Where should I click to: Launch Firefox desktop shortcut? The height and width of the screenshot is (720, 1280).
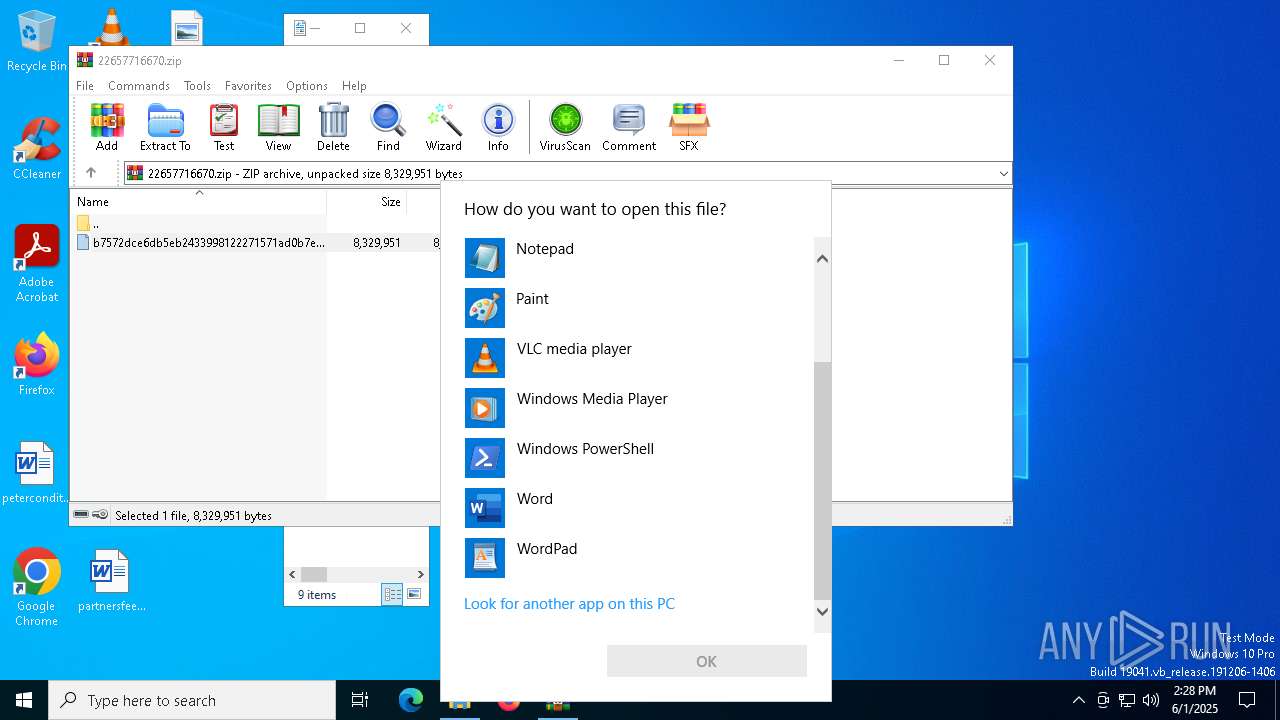(37, 366)
